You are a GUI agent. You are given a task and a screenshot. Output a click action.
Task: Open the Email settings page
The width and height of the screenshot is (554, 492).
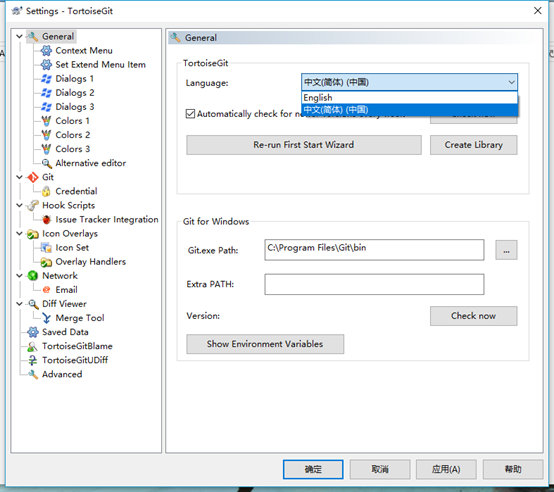(66, 290)
